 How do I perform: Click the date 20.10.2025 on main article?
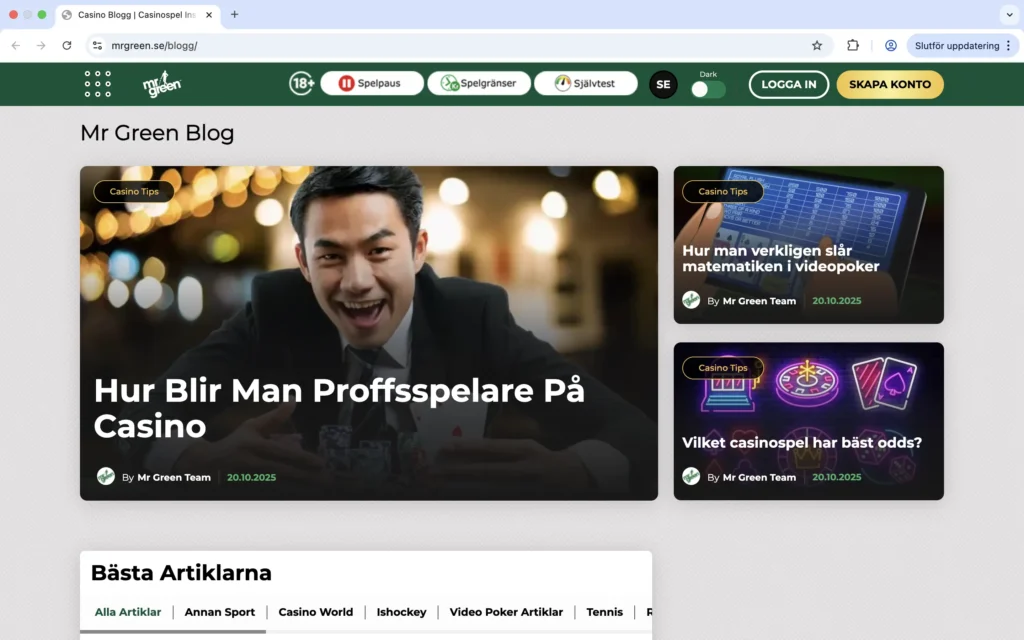pos(251,477)
